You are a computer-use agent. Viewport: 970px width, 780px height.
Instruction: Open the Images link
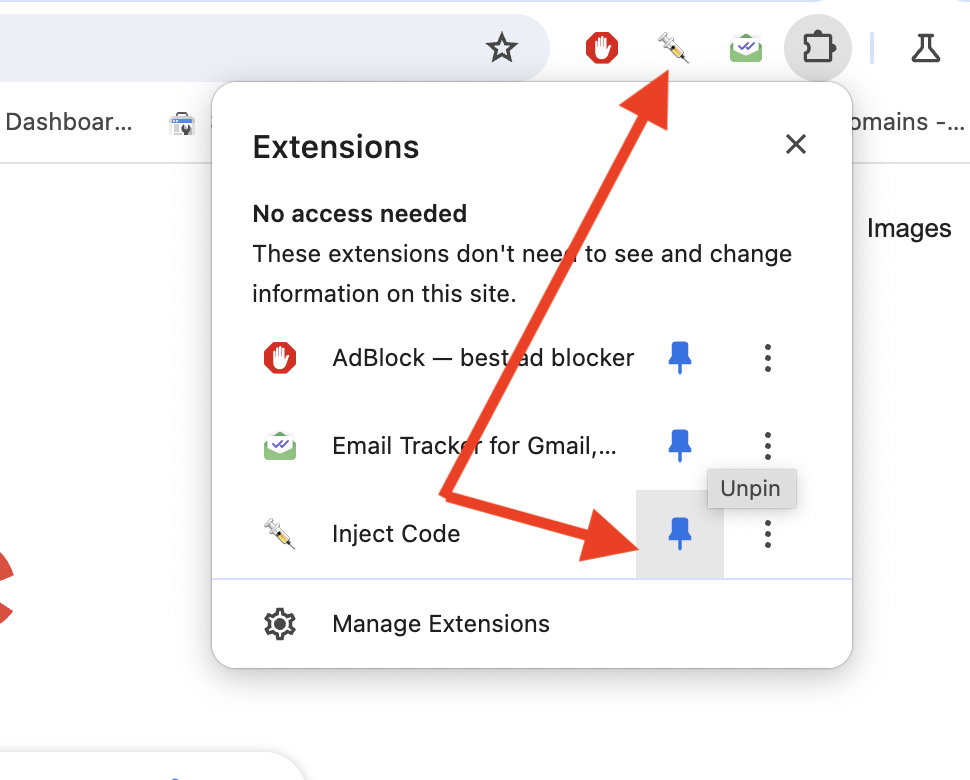[909, 229]
